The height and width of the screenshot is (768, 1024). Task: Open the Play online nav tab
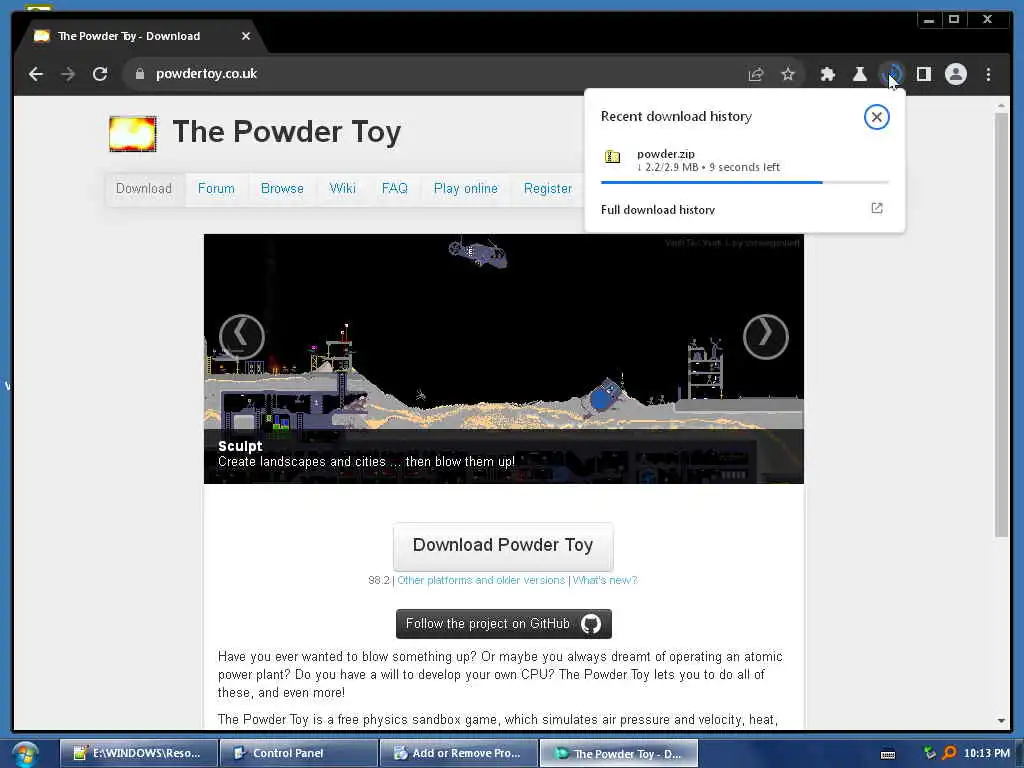(466, 189)
